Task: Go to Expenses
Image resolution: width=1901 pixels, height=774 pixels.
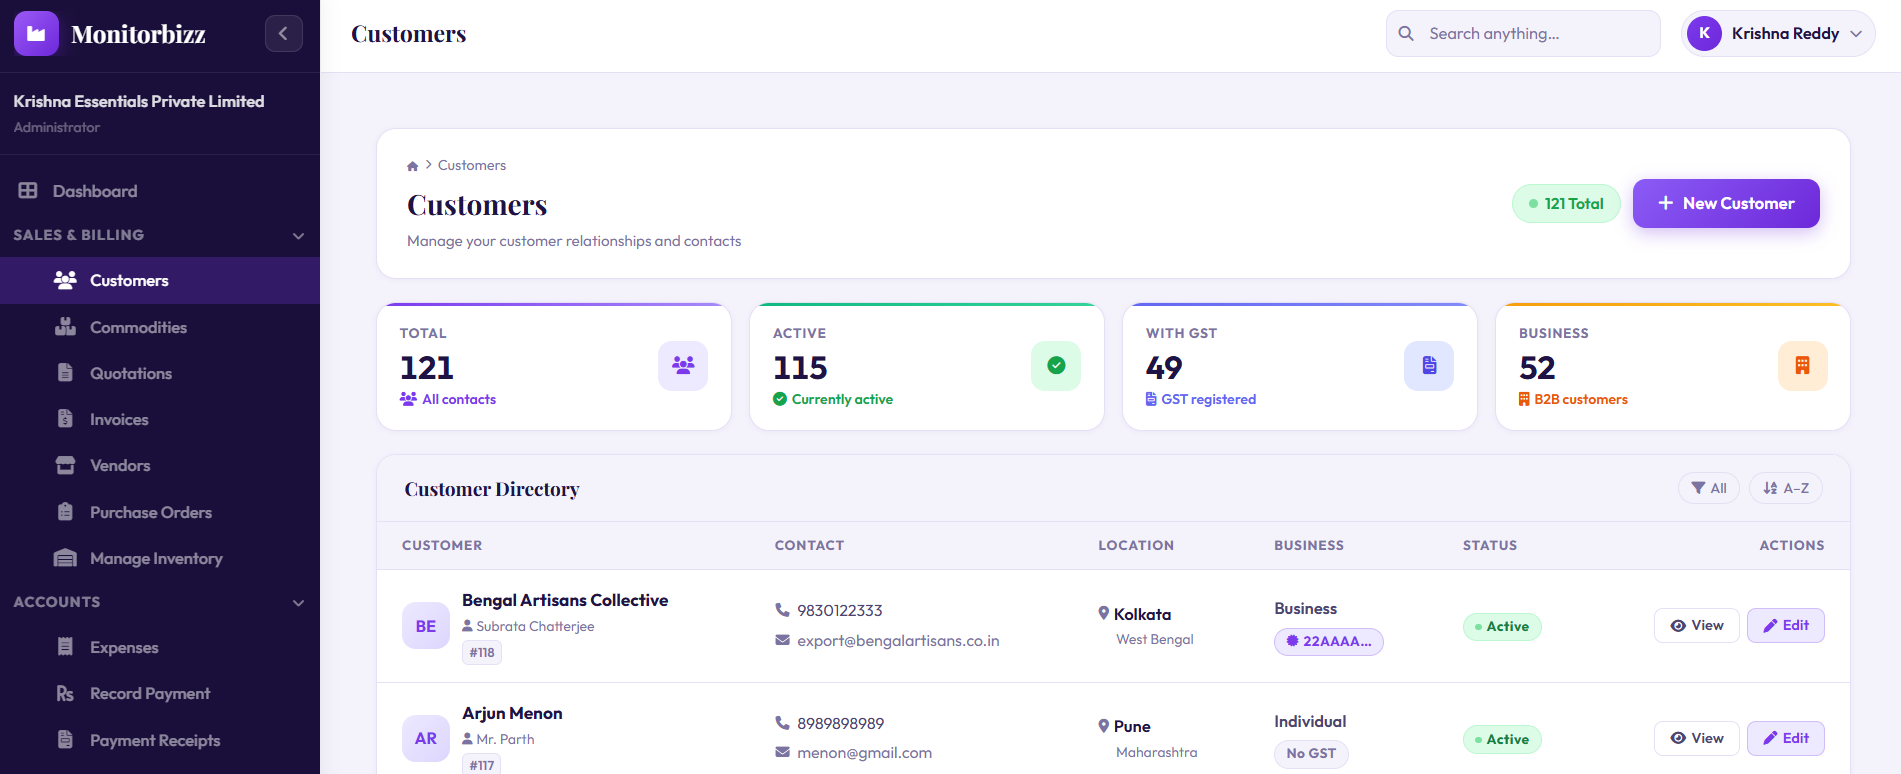Action: coord(160,647)
